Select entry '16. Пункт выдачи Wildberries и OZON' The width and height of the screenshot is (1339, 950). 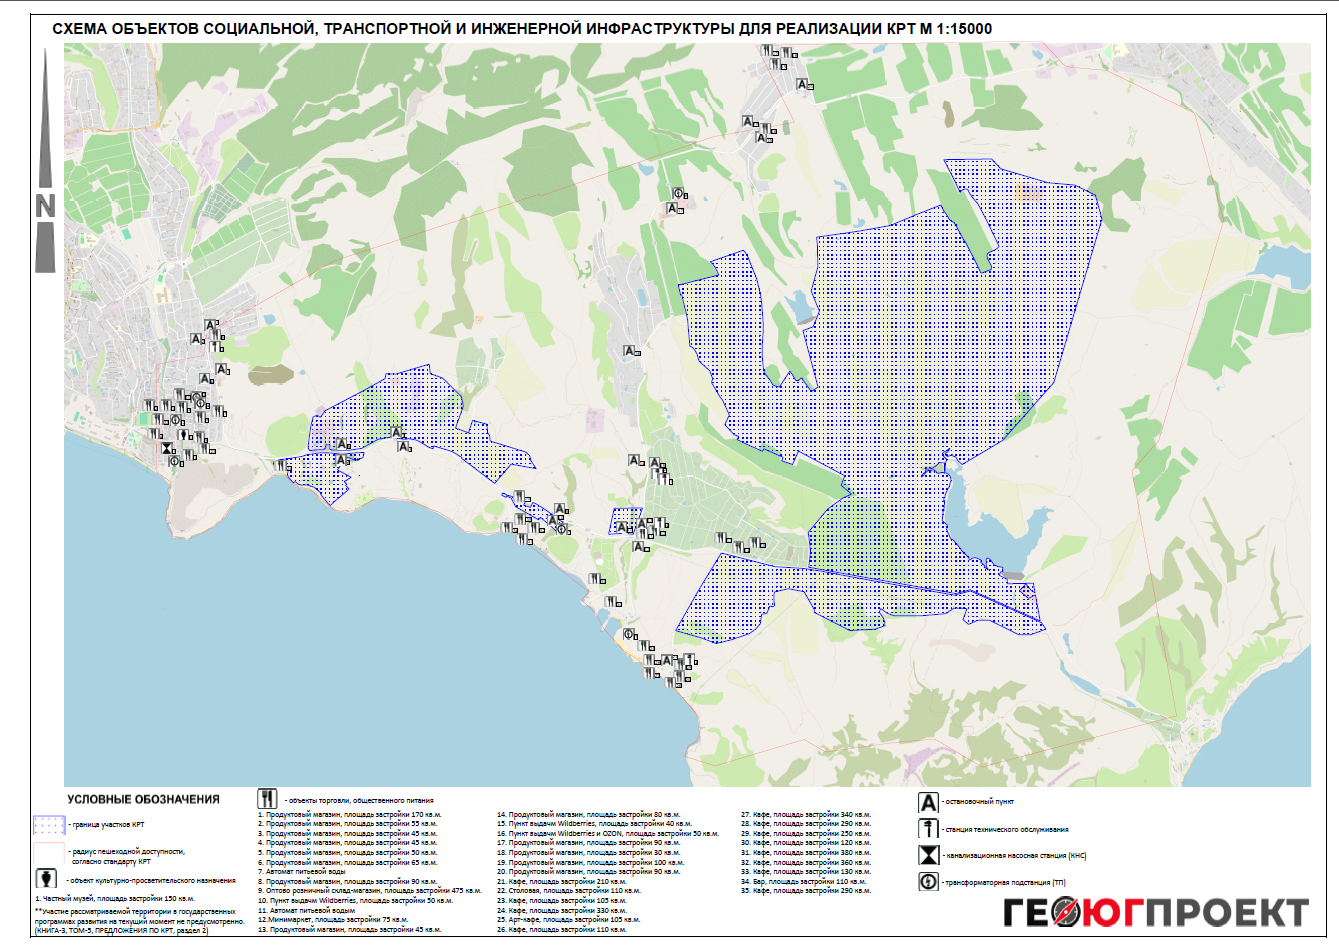608,833
